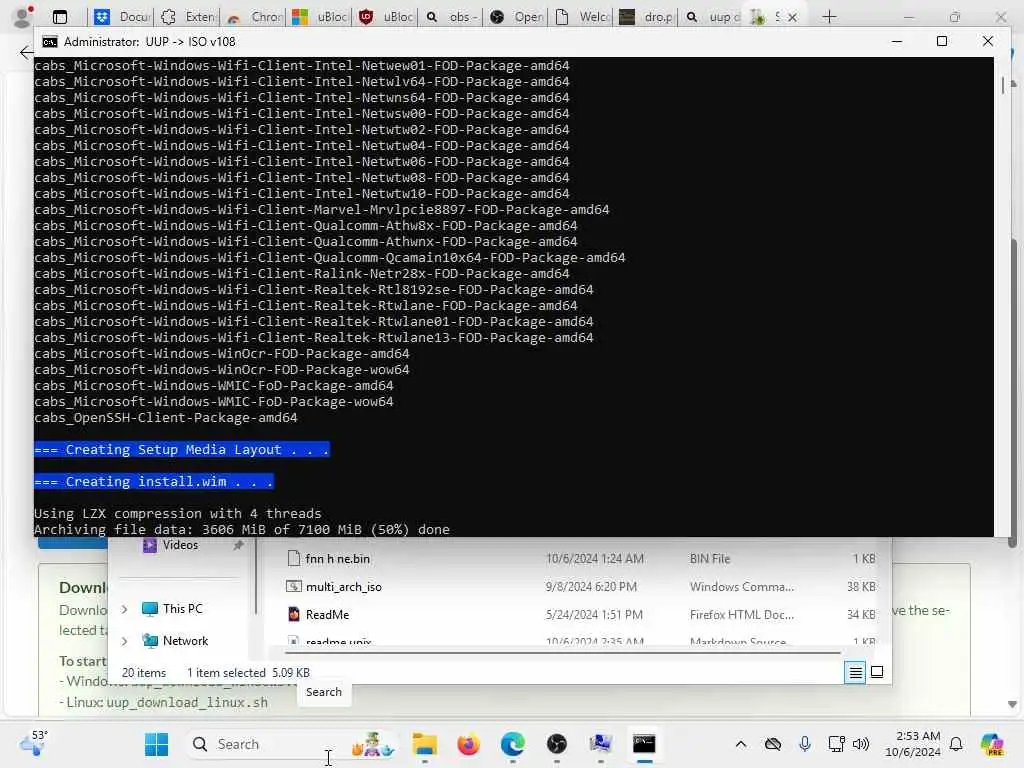
Task: Switch to the 'Open' OBS browser tab
Action: 517,17
